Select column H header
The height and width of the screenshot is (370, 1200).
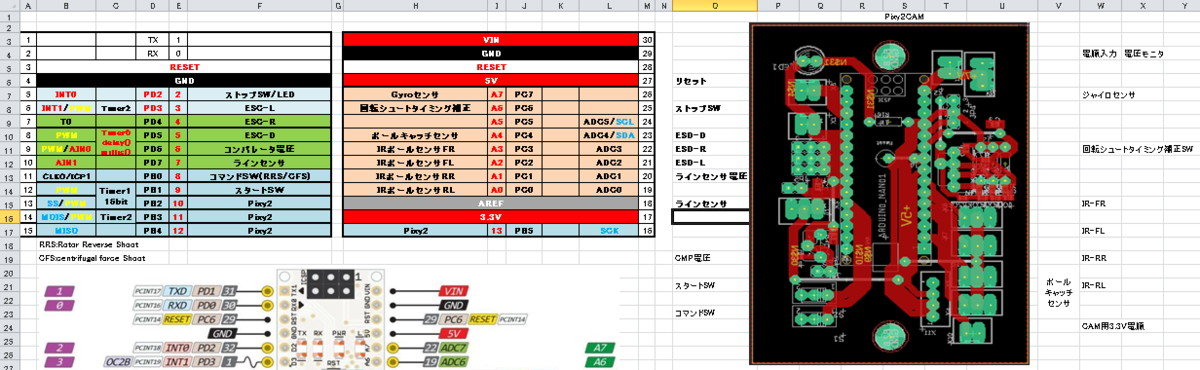(414, 6)
